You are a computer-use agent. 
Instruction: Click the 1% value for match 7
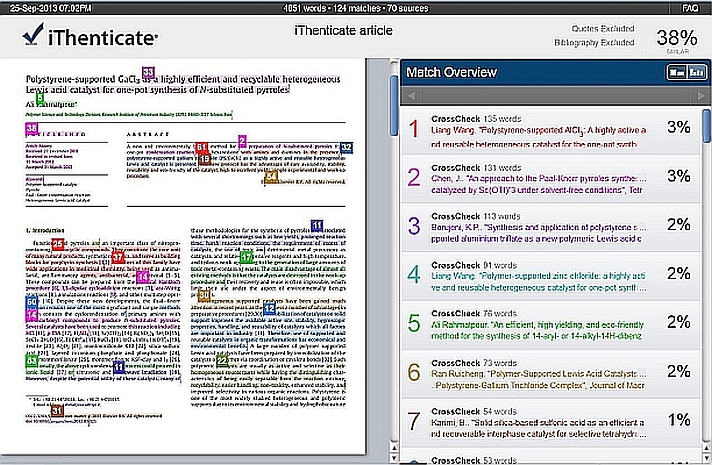(678, 420)
